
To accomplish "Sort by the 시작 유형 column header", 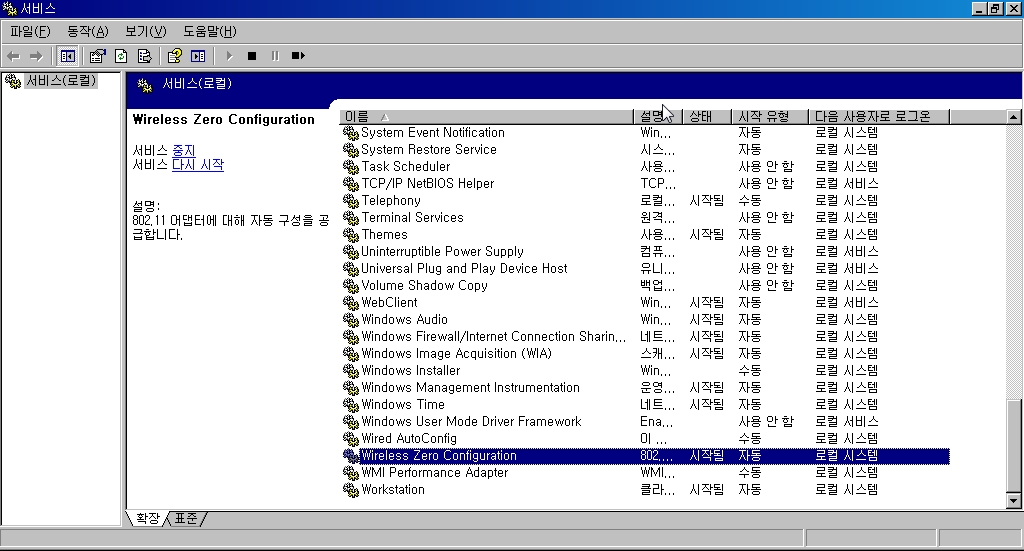I will click(769, 116).
